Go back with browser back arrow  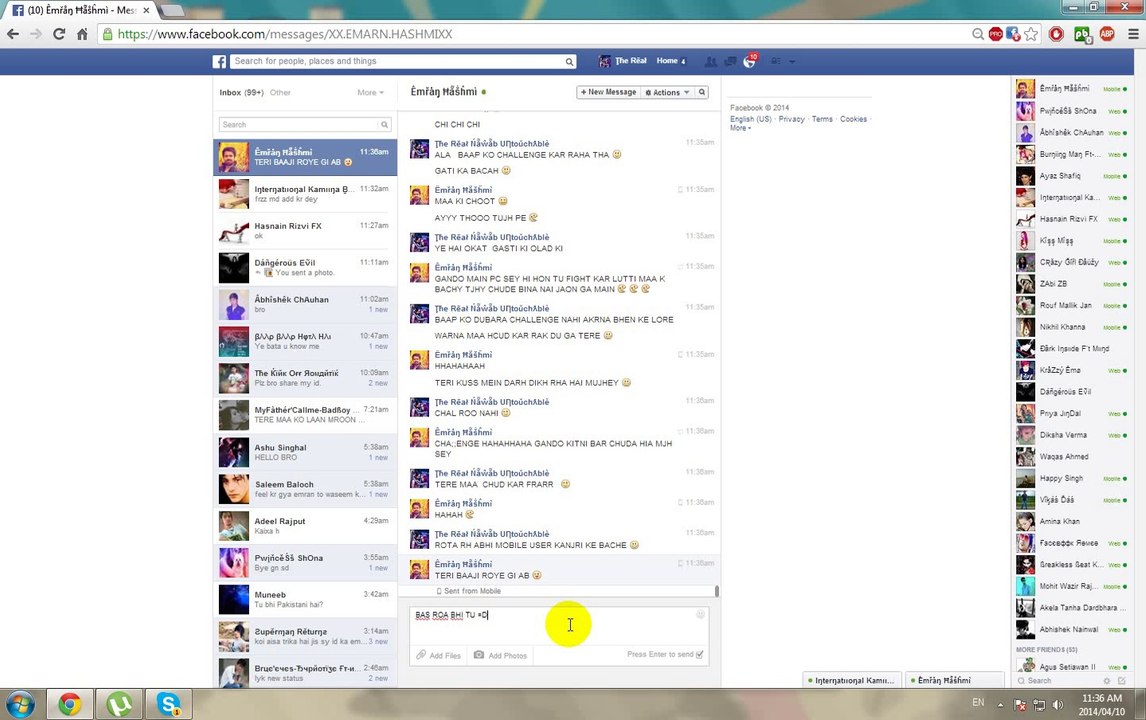13,34
